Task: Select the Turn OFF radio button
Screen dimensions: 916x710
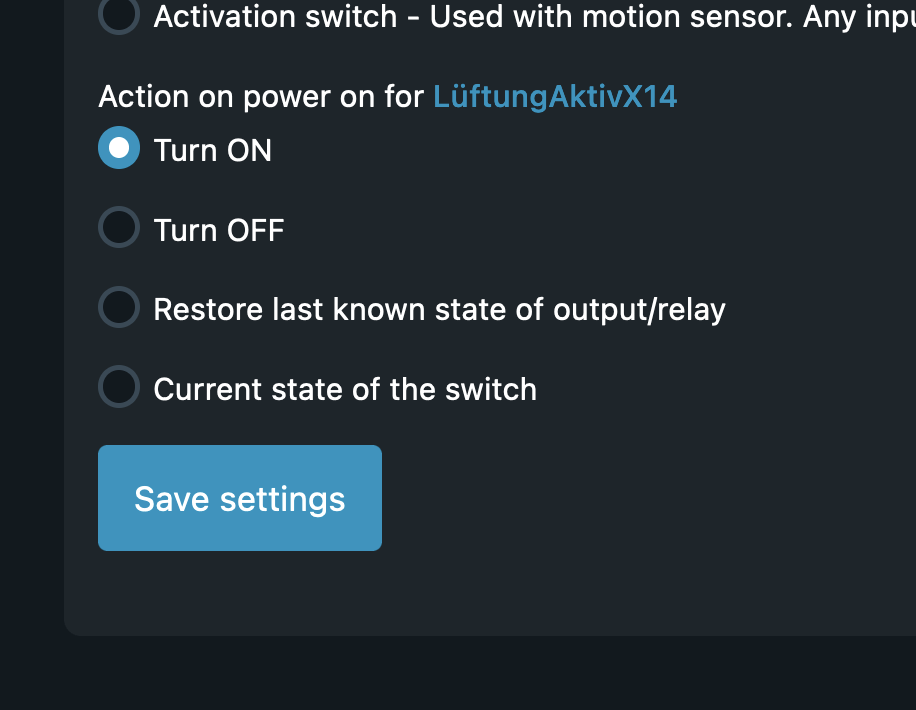Action: click(x=119, y=227)
